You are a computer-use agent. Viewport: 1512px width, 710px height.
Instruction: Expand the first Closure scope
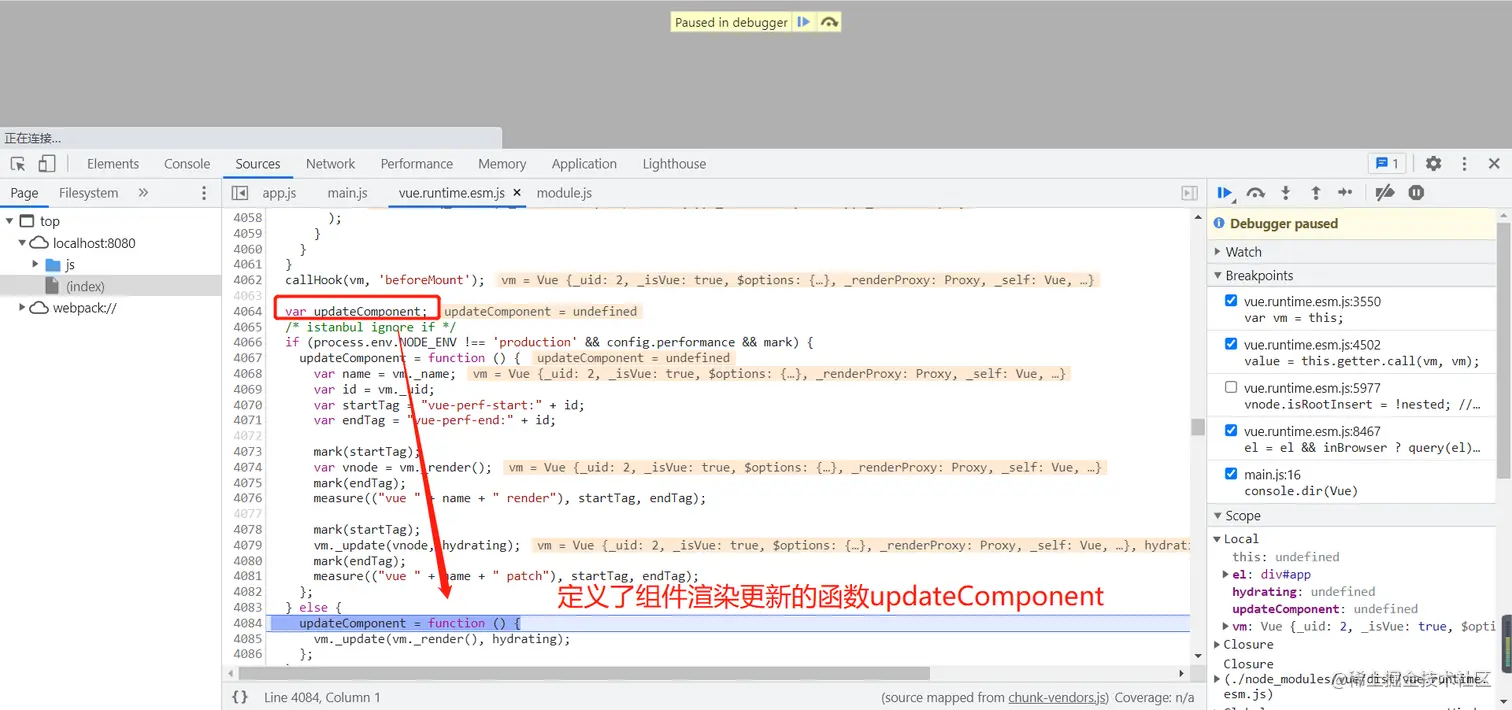point(1218,645)
